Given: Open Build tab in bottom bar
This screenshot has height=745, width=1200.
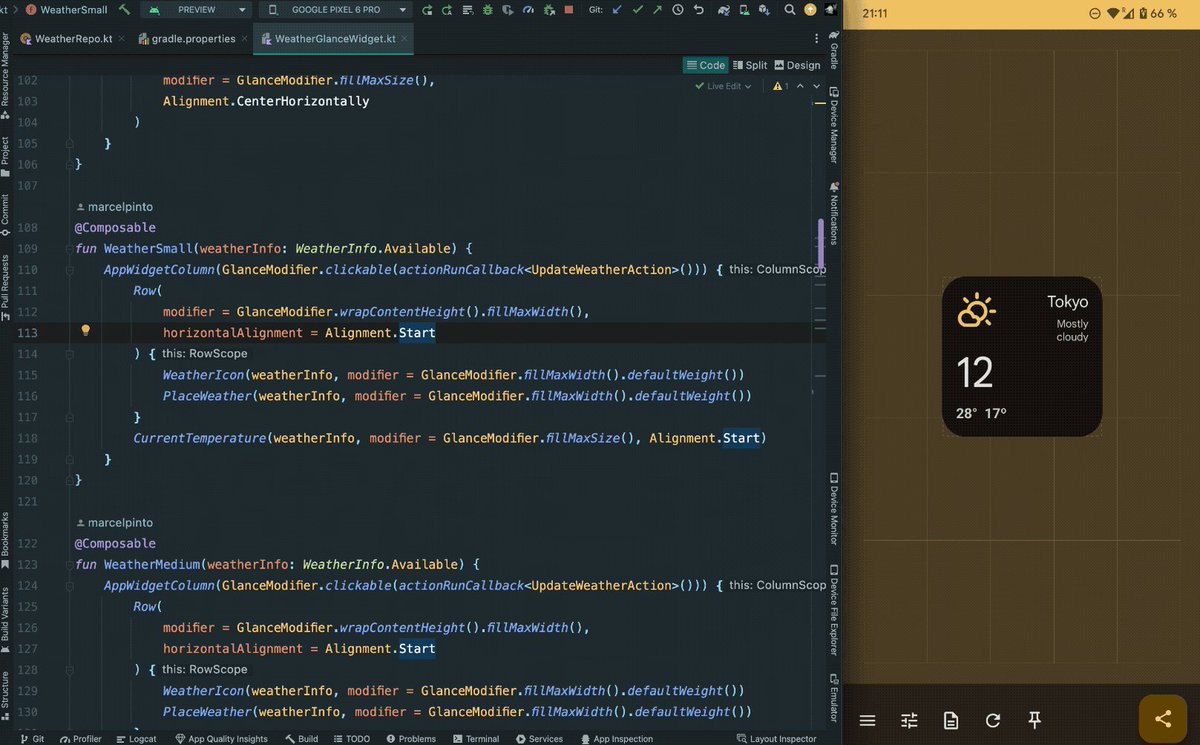Looking at the screenshot, I should coord(301,738).
